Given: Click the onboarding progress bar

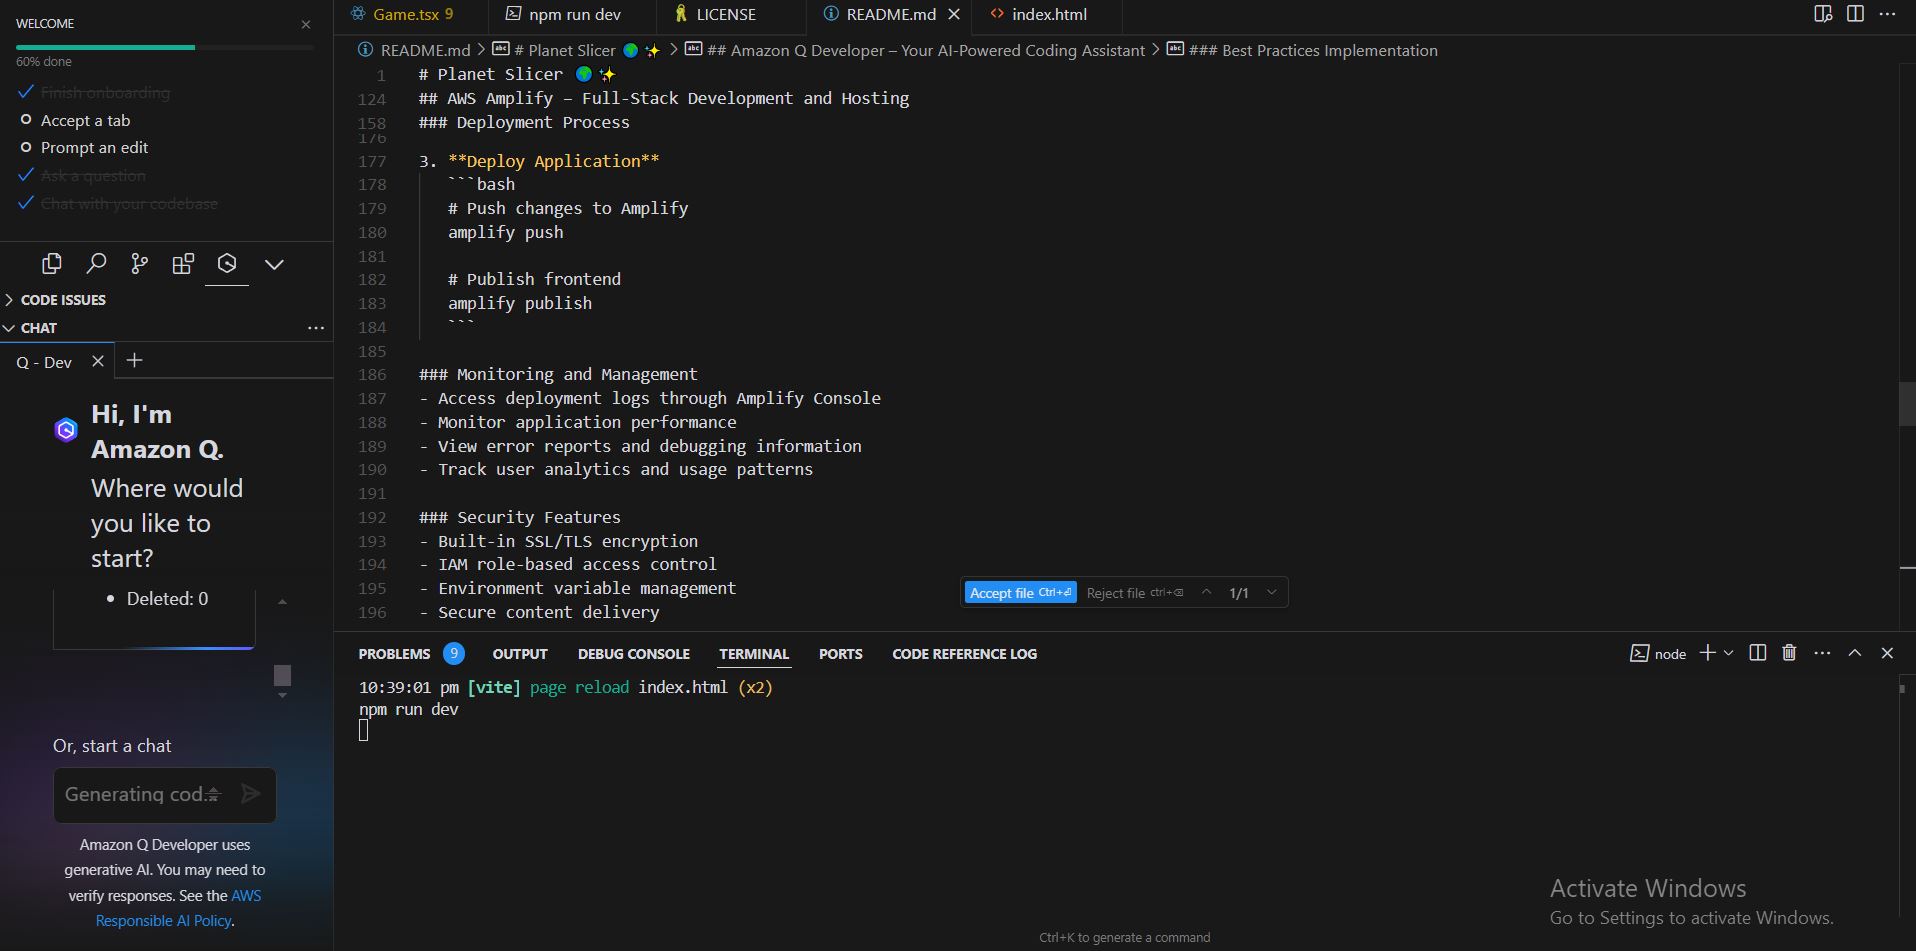Looking at the screenshot, I should click(x=165, y=47).
